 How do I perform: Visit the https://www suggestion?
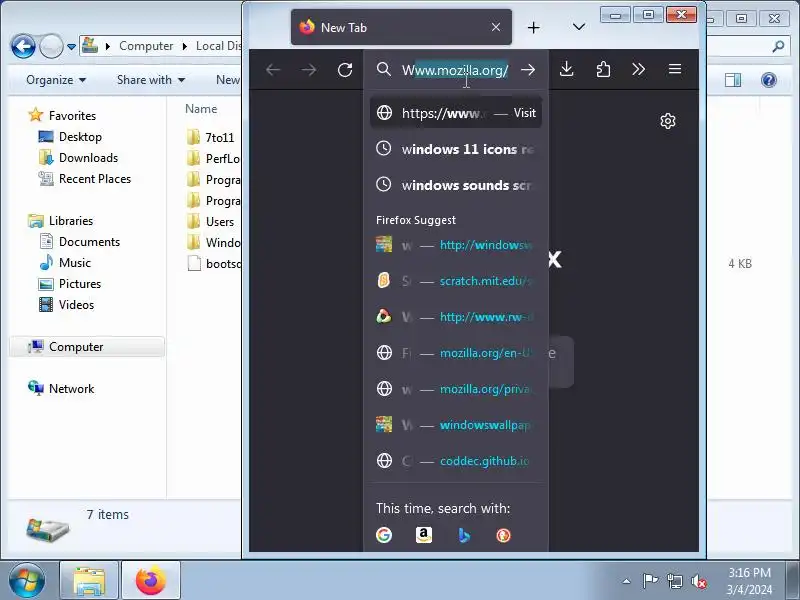pos(456,113)
